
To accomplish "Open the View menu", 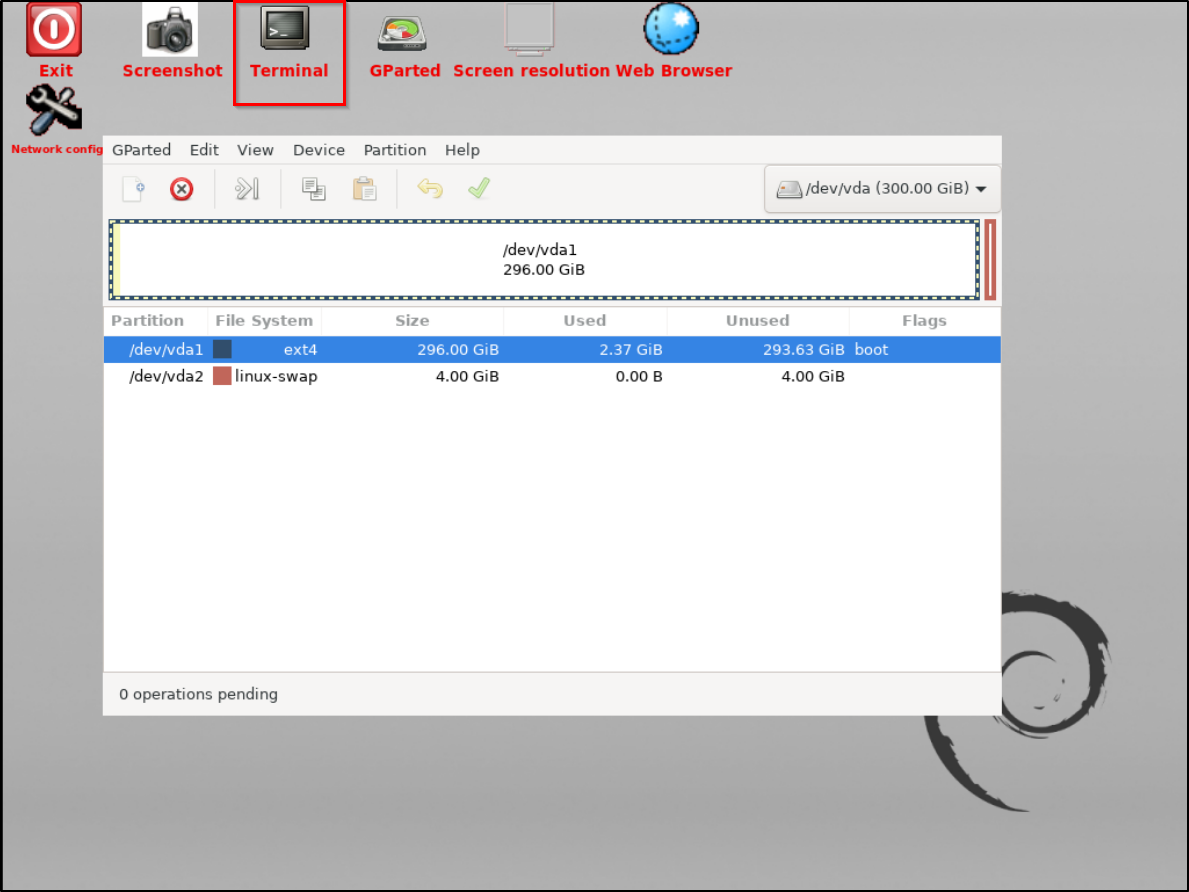I will point(255,150).
